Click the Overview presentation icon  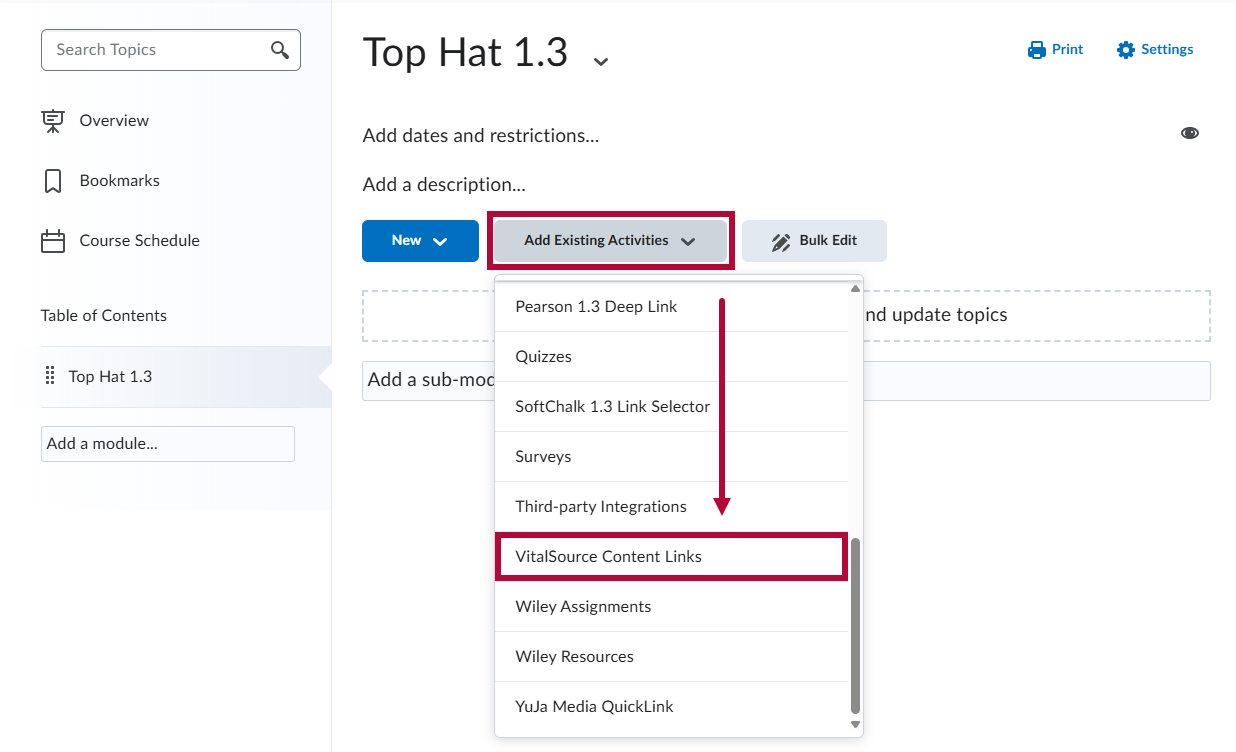coord(53,121)
